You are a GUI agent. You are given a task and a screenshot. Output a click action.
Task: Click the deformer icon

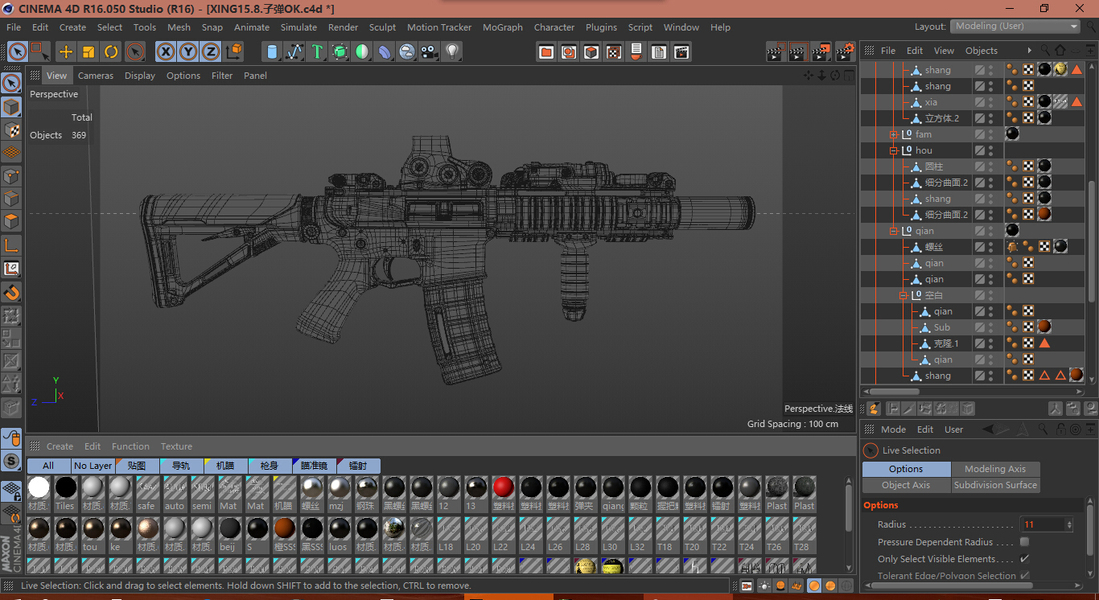(x=384, y=51)
